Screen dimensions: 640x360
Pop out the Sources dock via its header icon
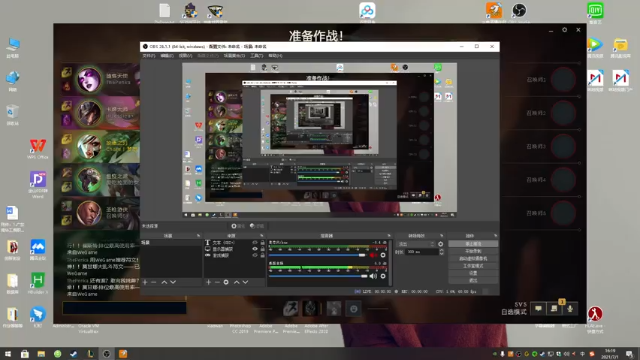262,236
